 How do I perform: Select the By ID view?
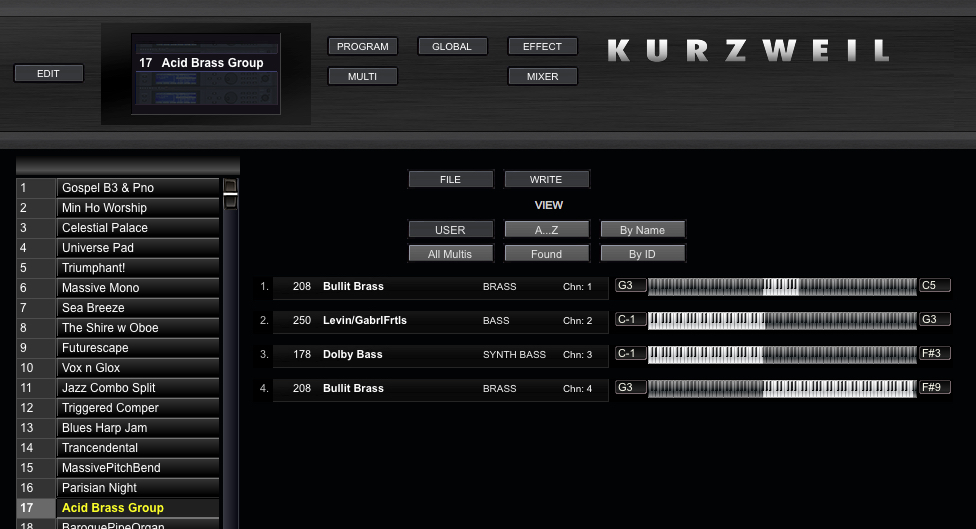642,254
